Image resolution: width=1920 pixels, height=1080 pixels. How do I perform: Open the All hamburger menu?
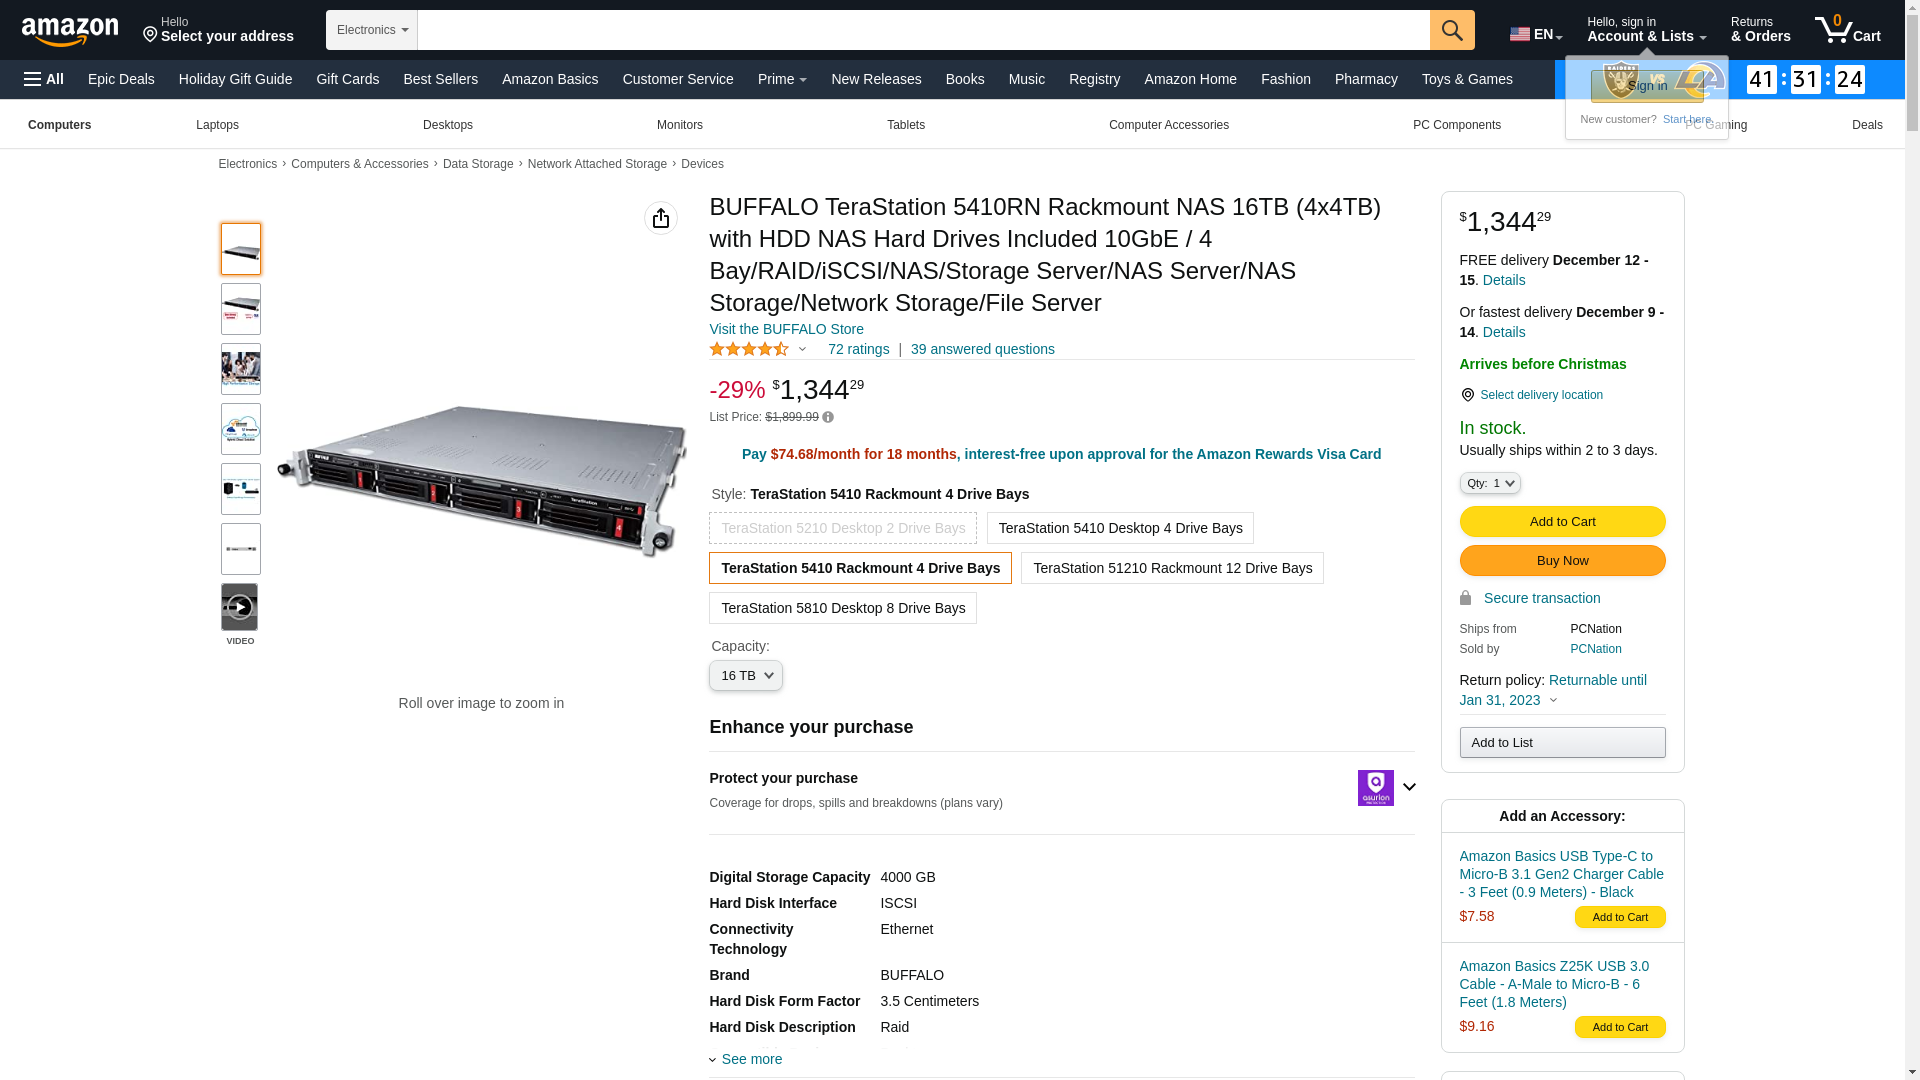[x=44, y=79]
